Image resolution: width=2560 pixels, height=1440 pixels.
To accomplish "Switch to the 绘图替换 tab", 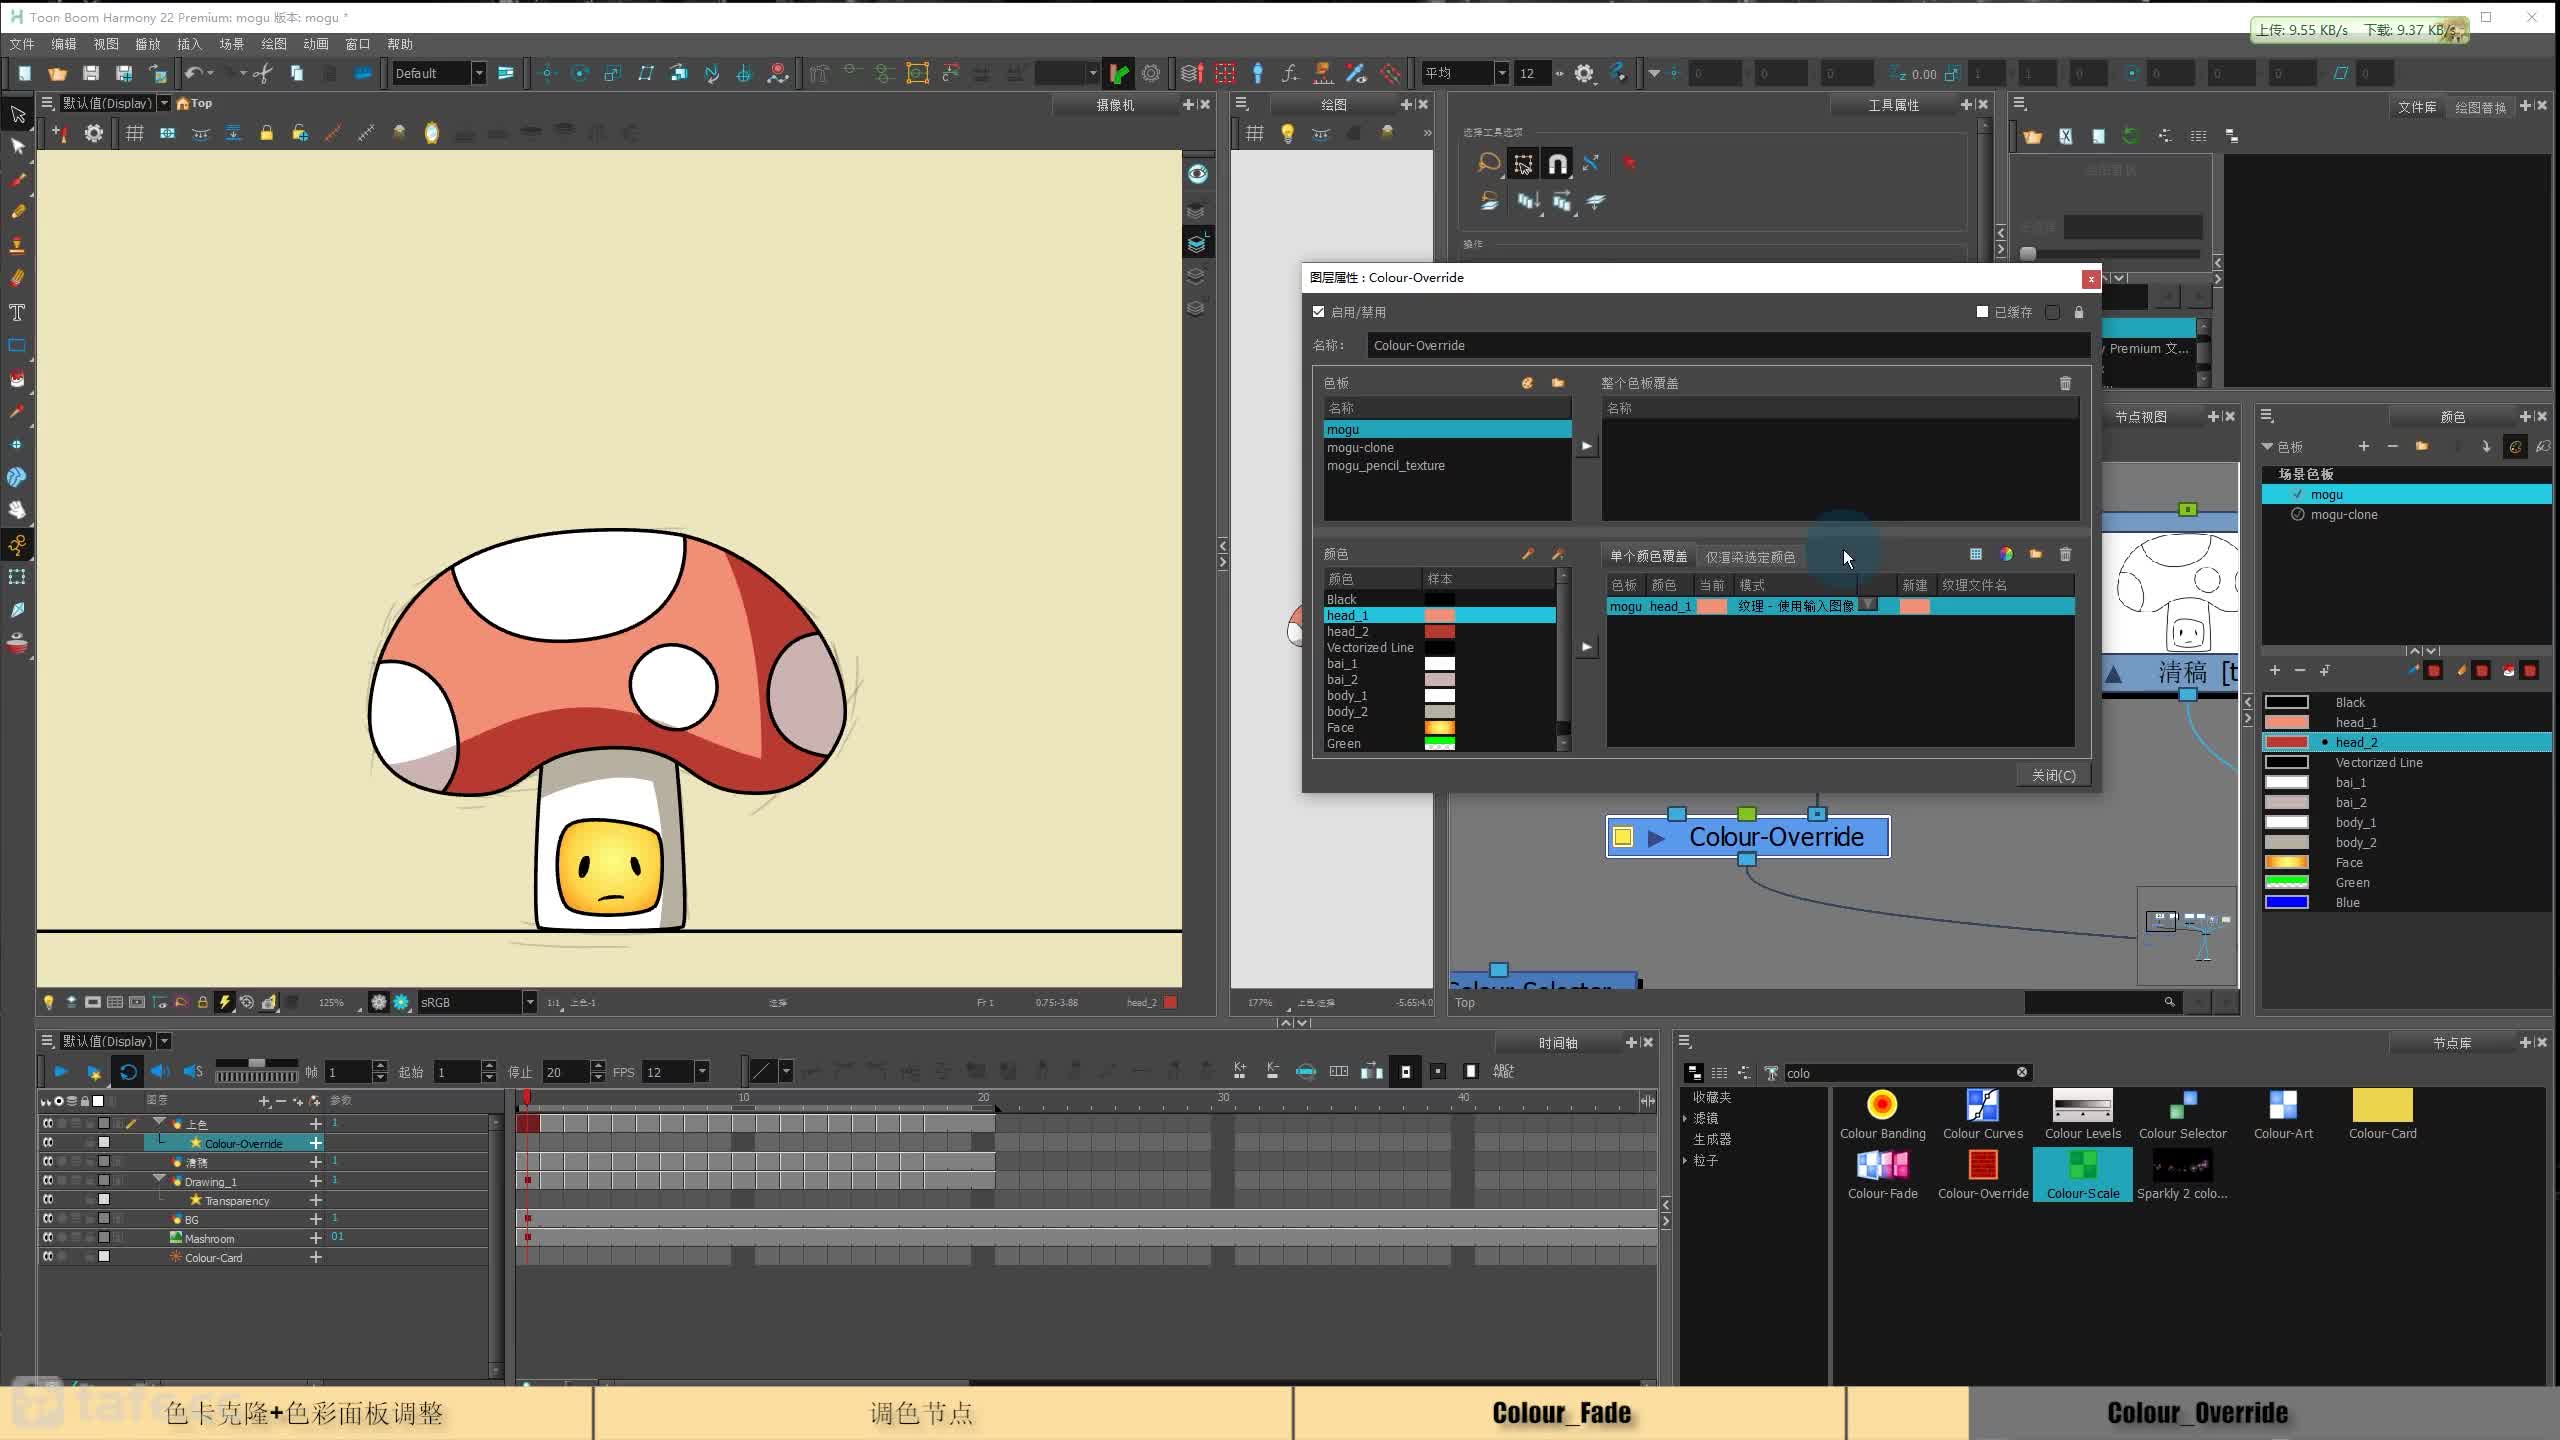I will click(2480, 107).
